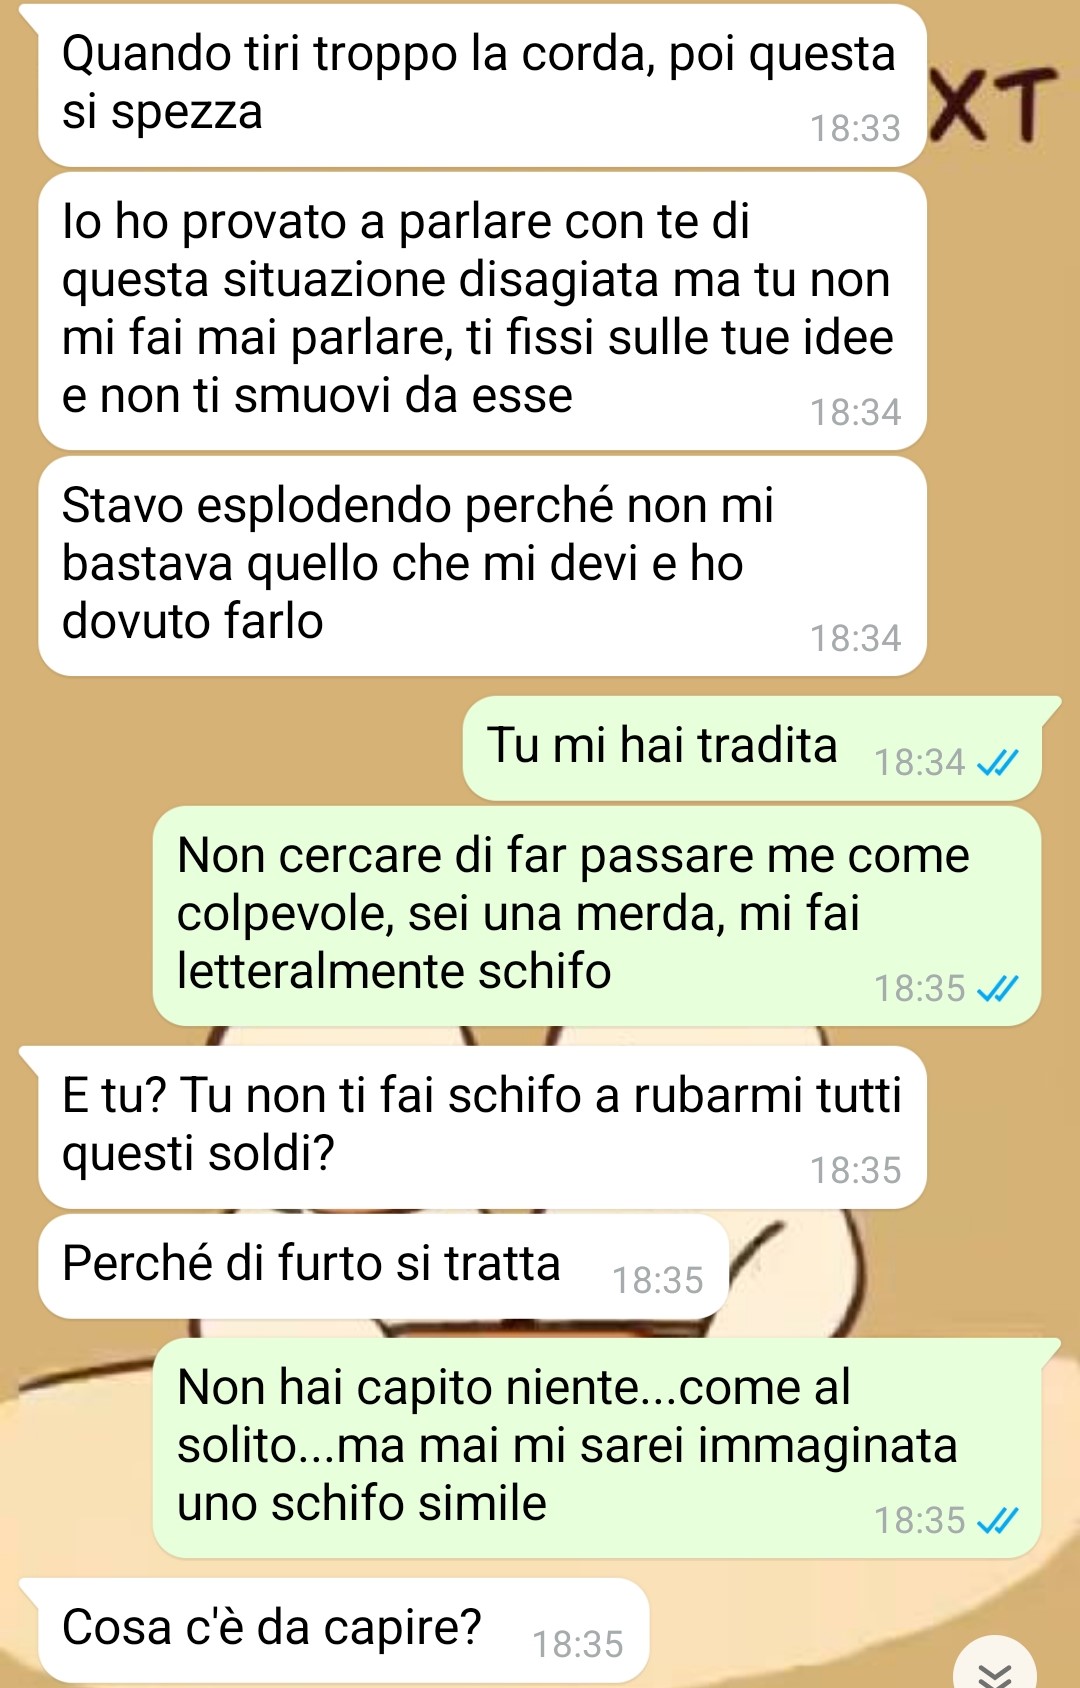
Task: Select the "Non hai capito niente" message
Action: (597, 1448)
